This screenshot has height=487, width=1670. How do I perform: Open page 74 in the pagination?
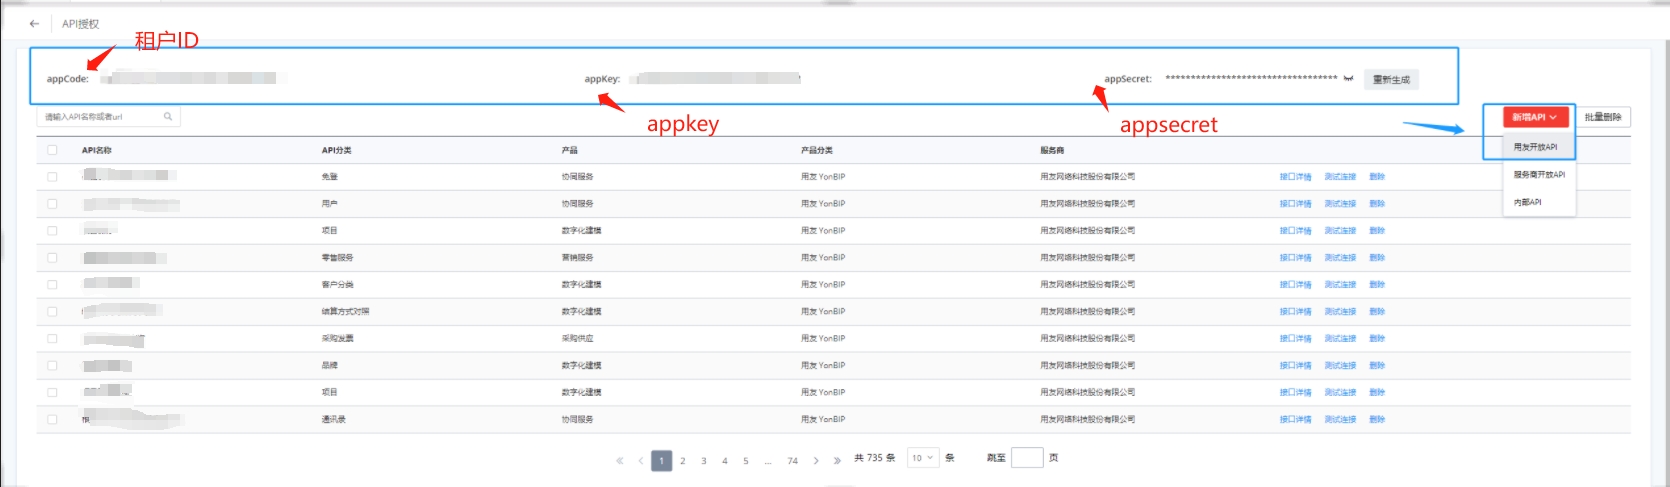(x=792, y=461)
